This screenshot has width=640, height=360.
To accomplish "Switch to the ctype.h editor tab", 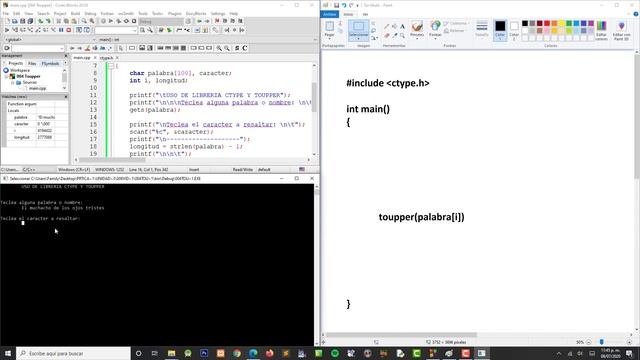I will [x=106, y=58].
